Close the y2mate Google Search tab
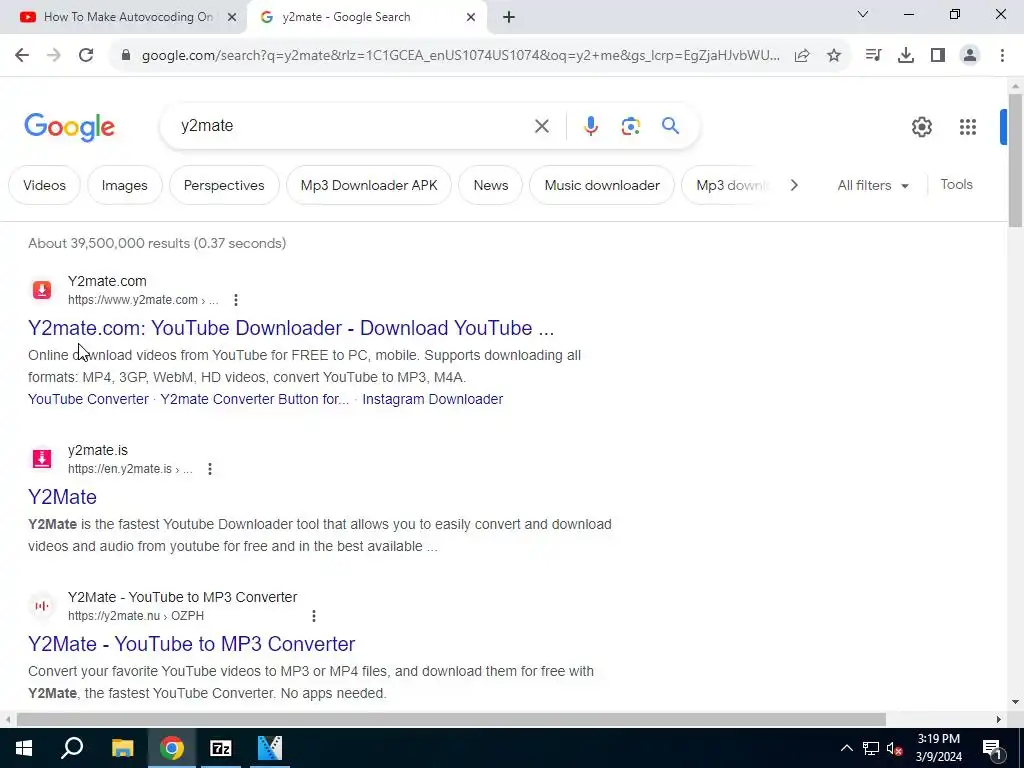 coord(471,18)
